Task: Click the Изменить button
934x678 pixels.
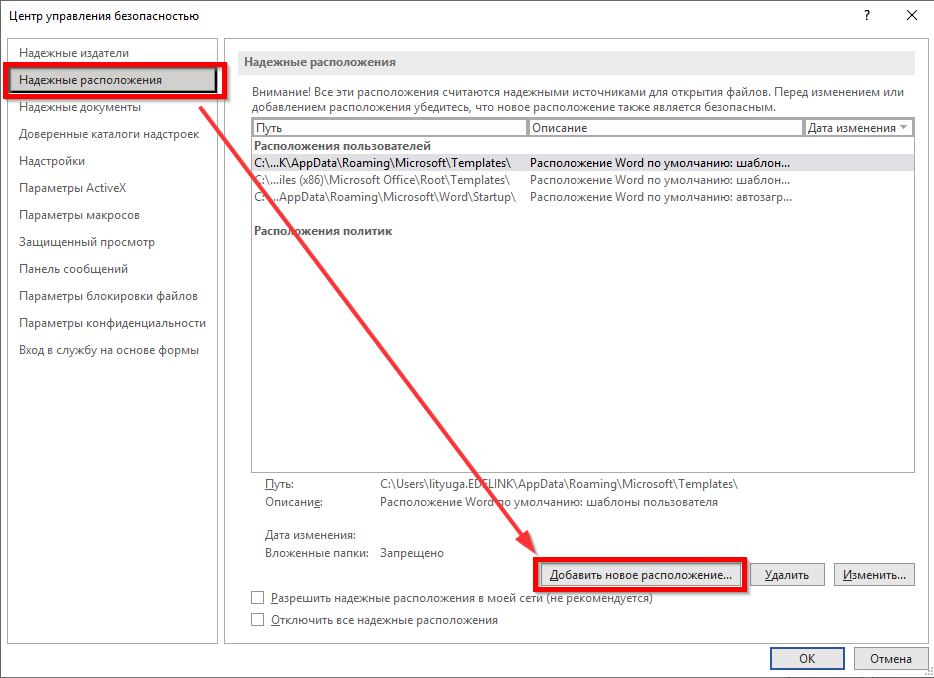Action: (x=874, y=575)
